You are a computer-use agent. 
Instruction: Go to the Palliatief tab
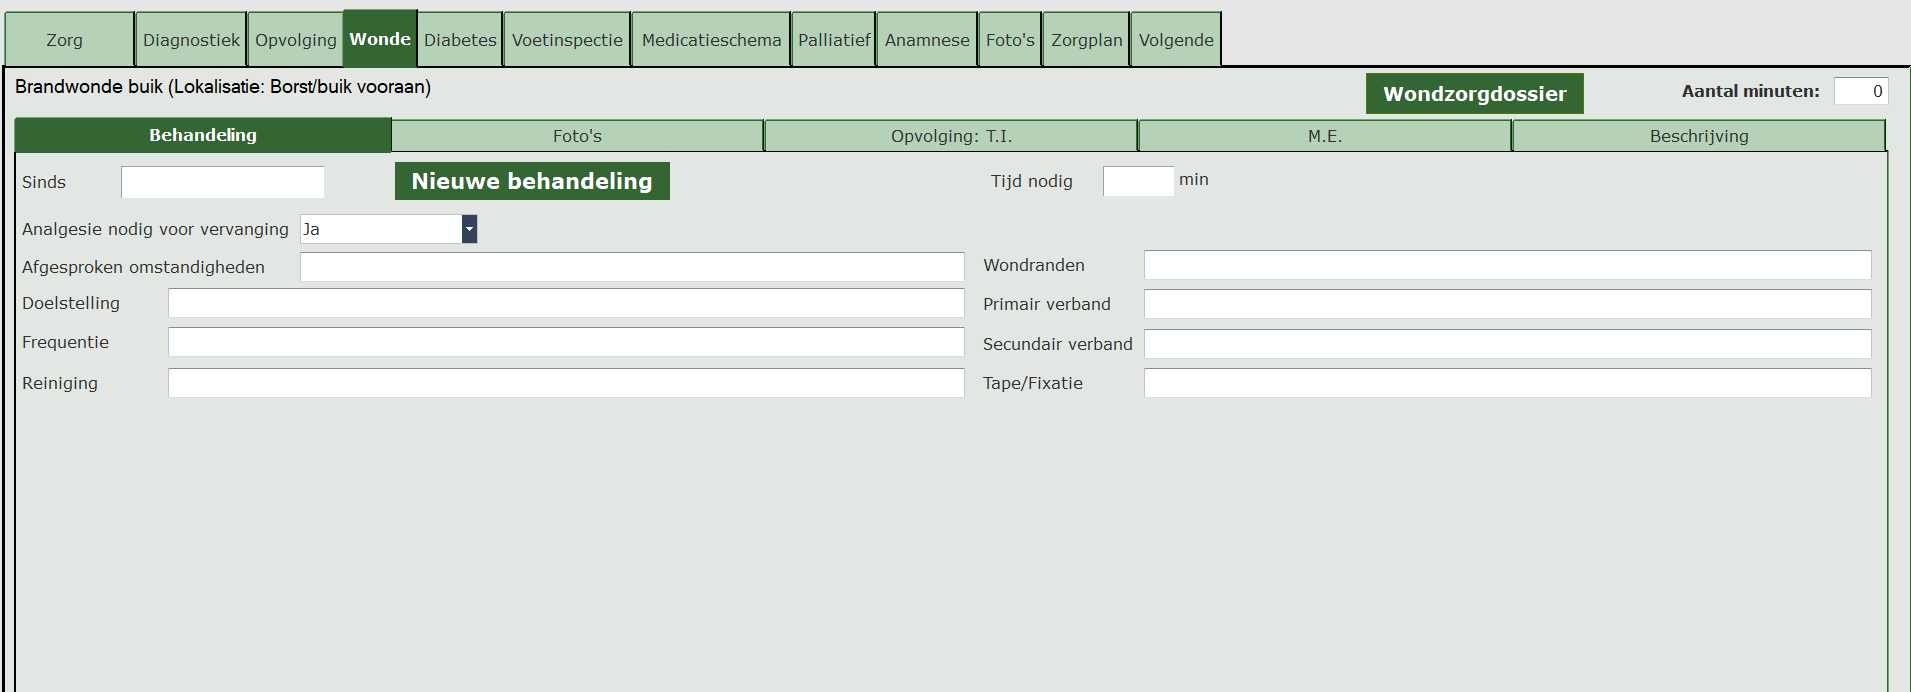click(833, 40)
